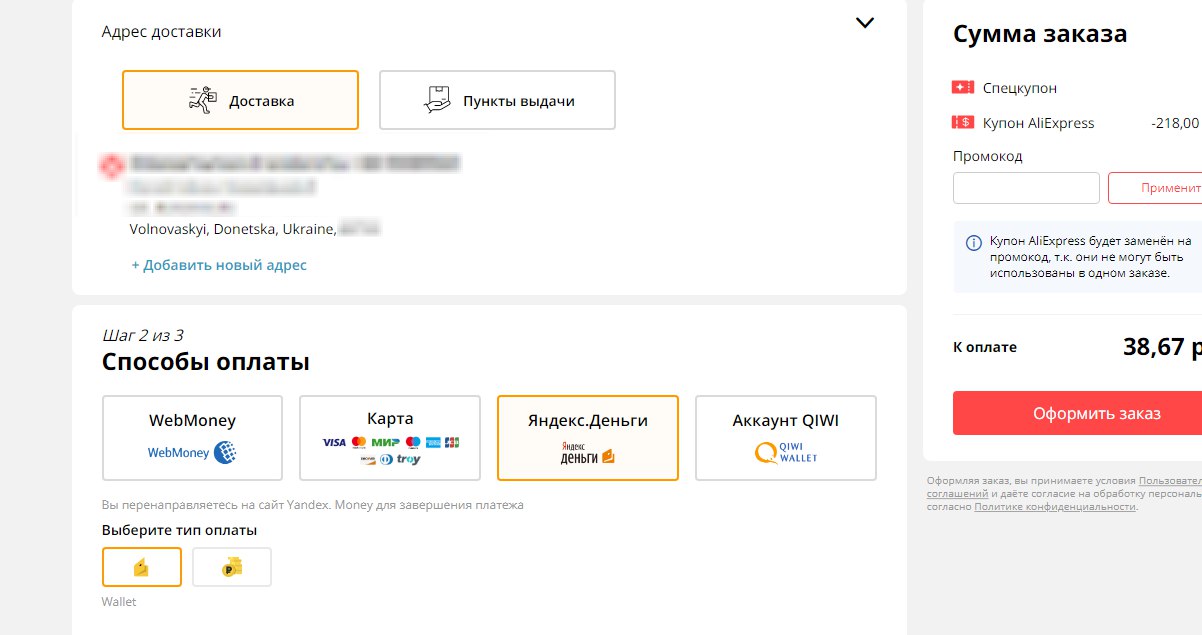Click the Visa card logo
The height and width of the screenshot is (635, 1202).
point(334,442)
